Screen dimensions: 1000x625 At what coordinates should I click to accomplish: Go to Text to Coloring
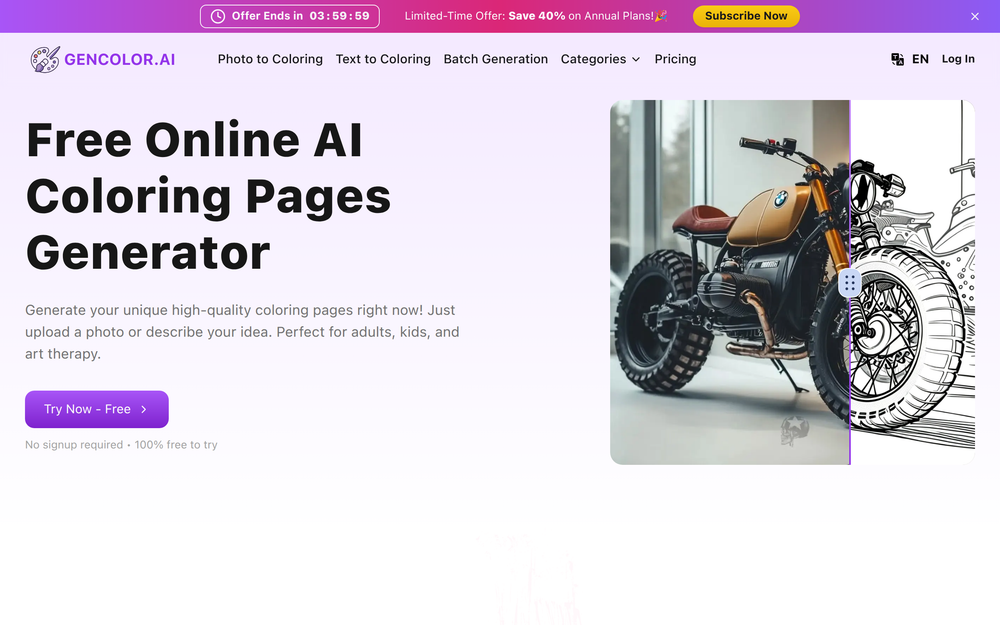pyautogui.click(x=383, y=59)
